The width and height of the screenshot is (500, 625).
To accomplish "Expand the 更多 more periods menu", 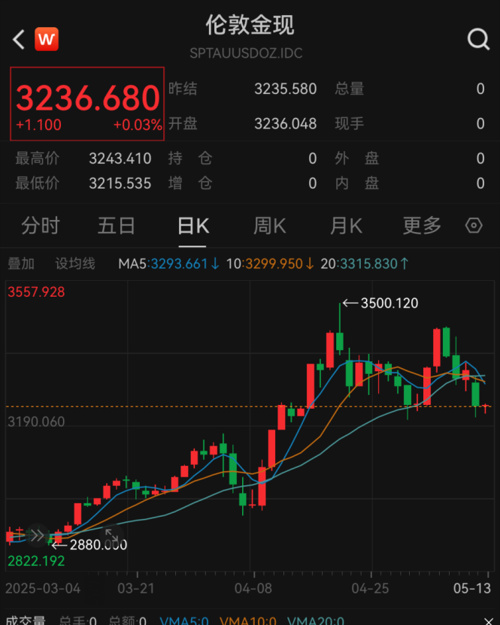I will tap(422, 226).
